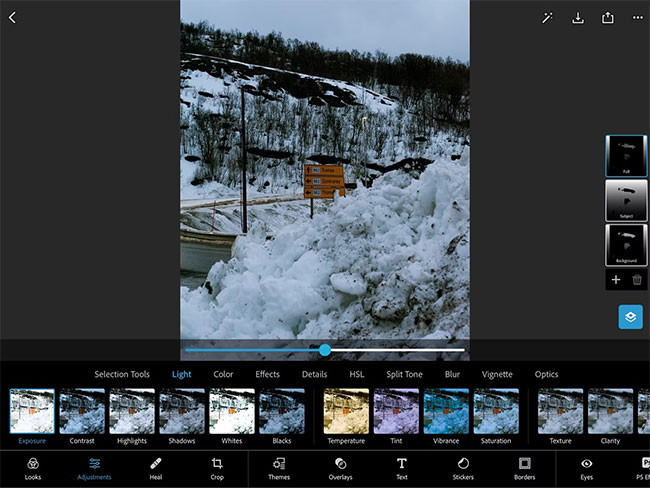Screen dimensions: 650x488
Task: Select the Highlights adjustment thumbnail
Action: 132,411
